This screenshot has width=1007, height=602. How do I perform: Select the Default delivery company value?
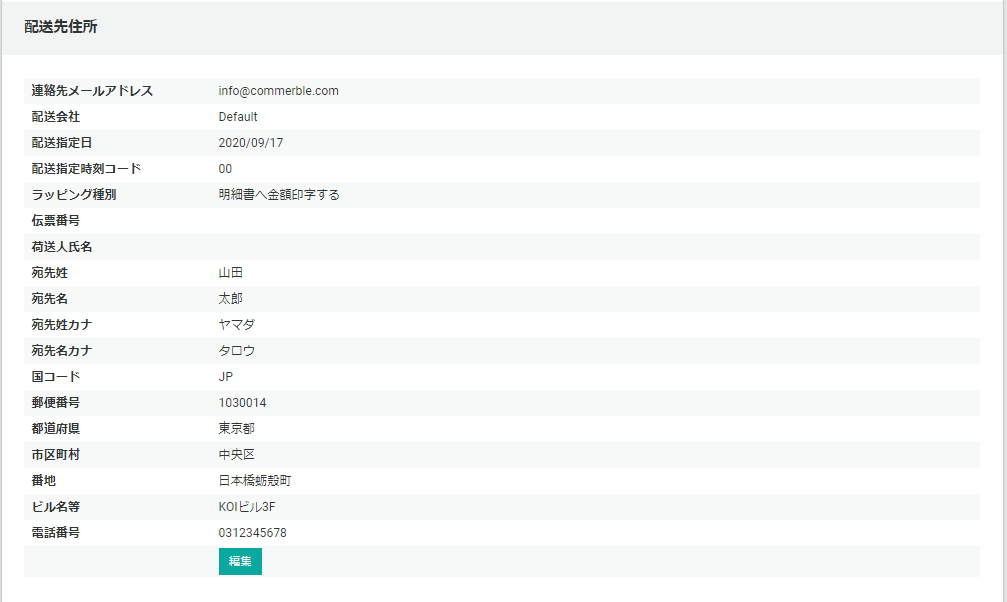238,117
